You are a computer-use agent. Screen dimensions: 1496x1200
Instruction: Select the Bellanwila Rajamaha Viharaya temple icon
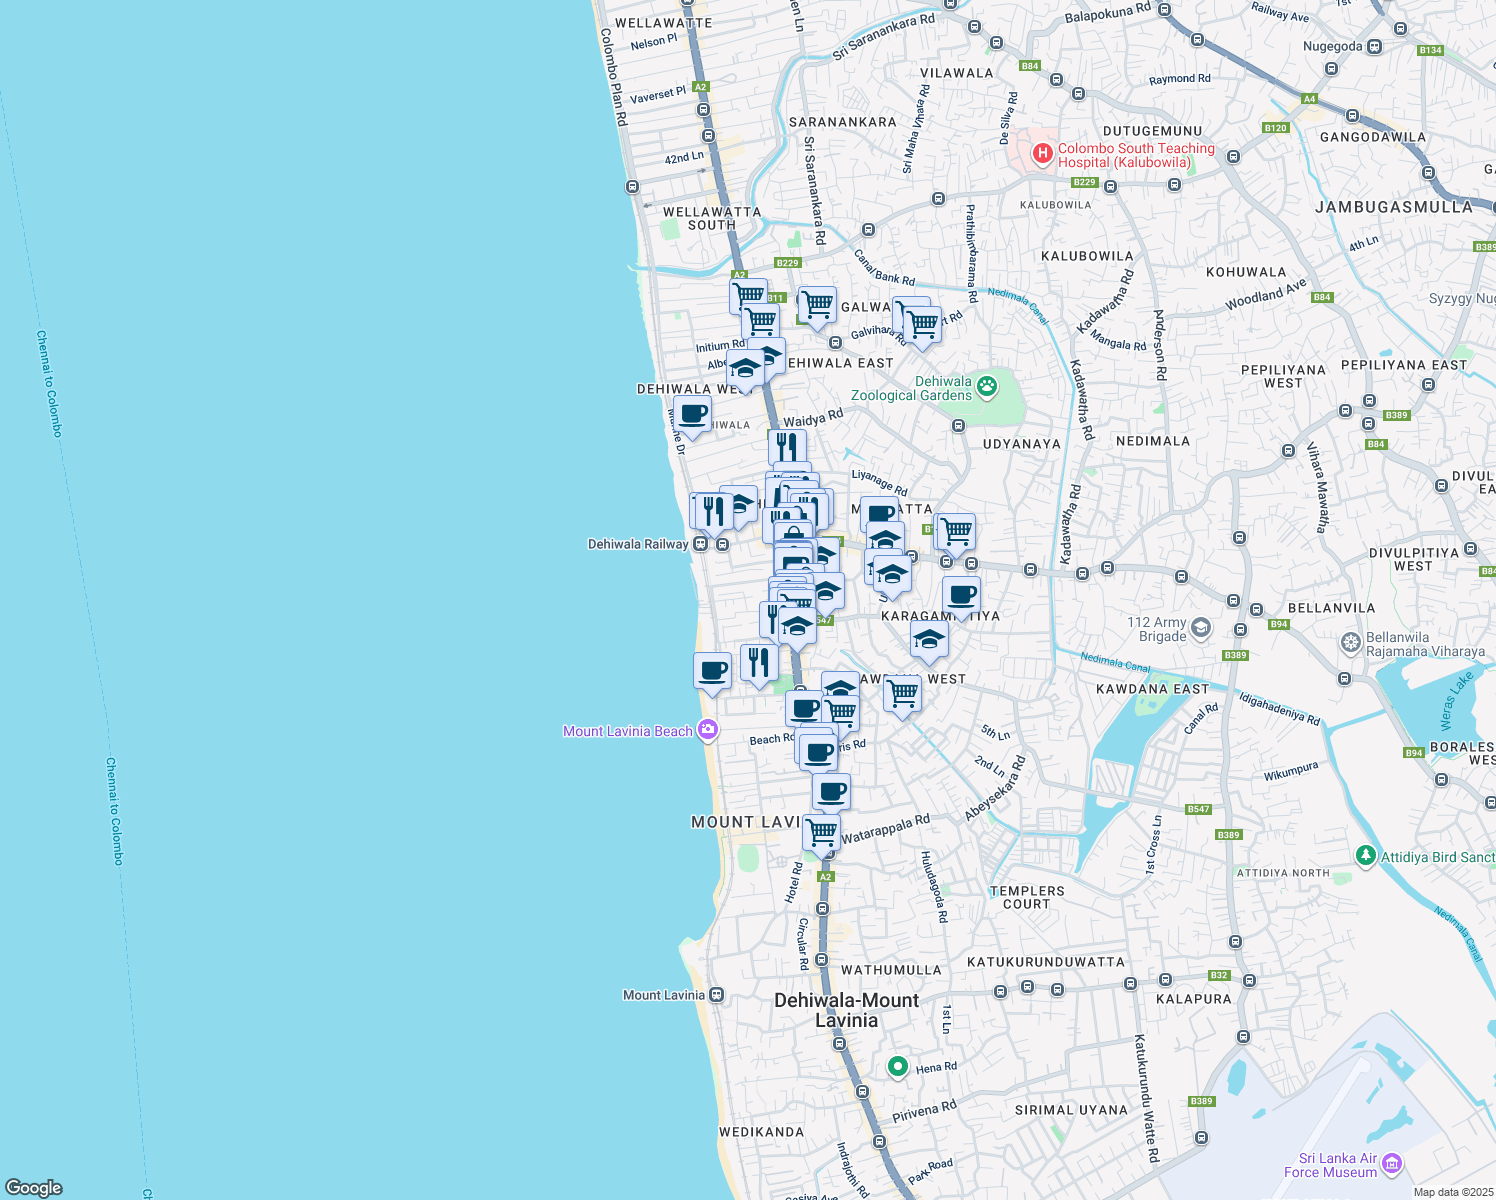(1351, 642)
